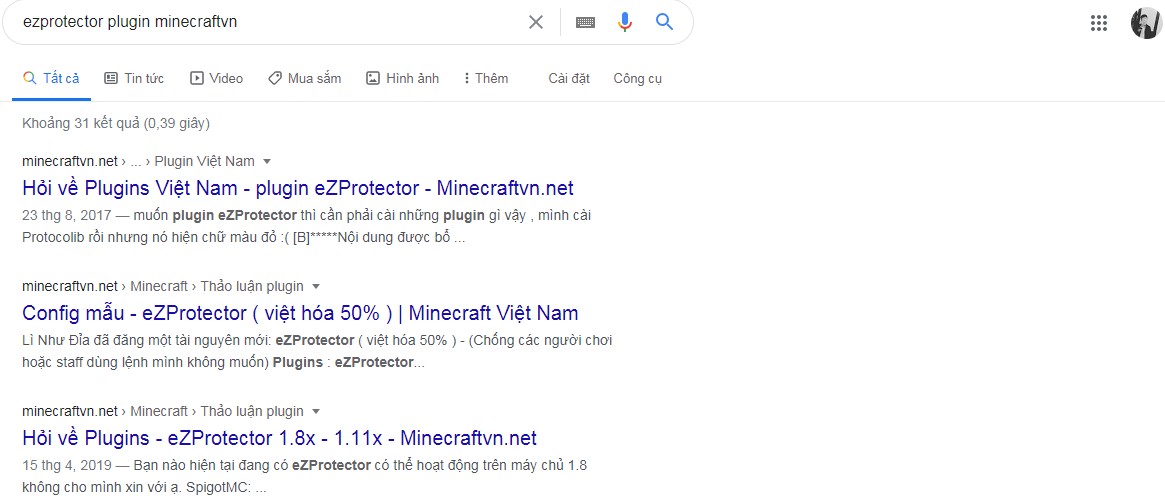Open the on-screen keyboard input tool
The height and width of the screenshot is (502, 1165).
coord(585,22)
